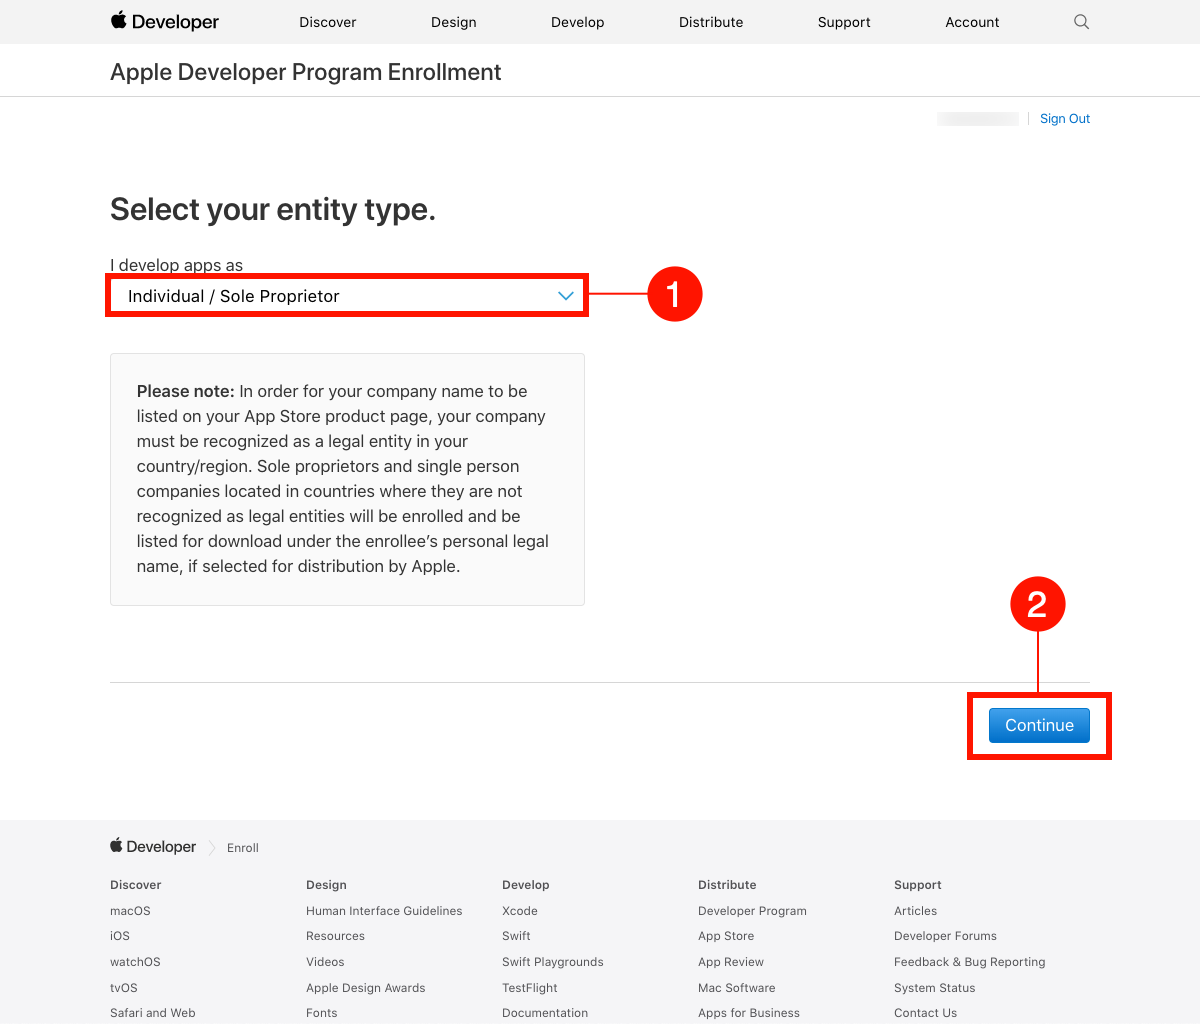Open the App Store footer link
Screen dimensions: 1200x1024
point(726,936)
